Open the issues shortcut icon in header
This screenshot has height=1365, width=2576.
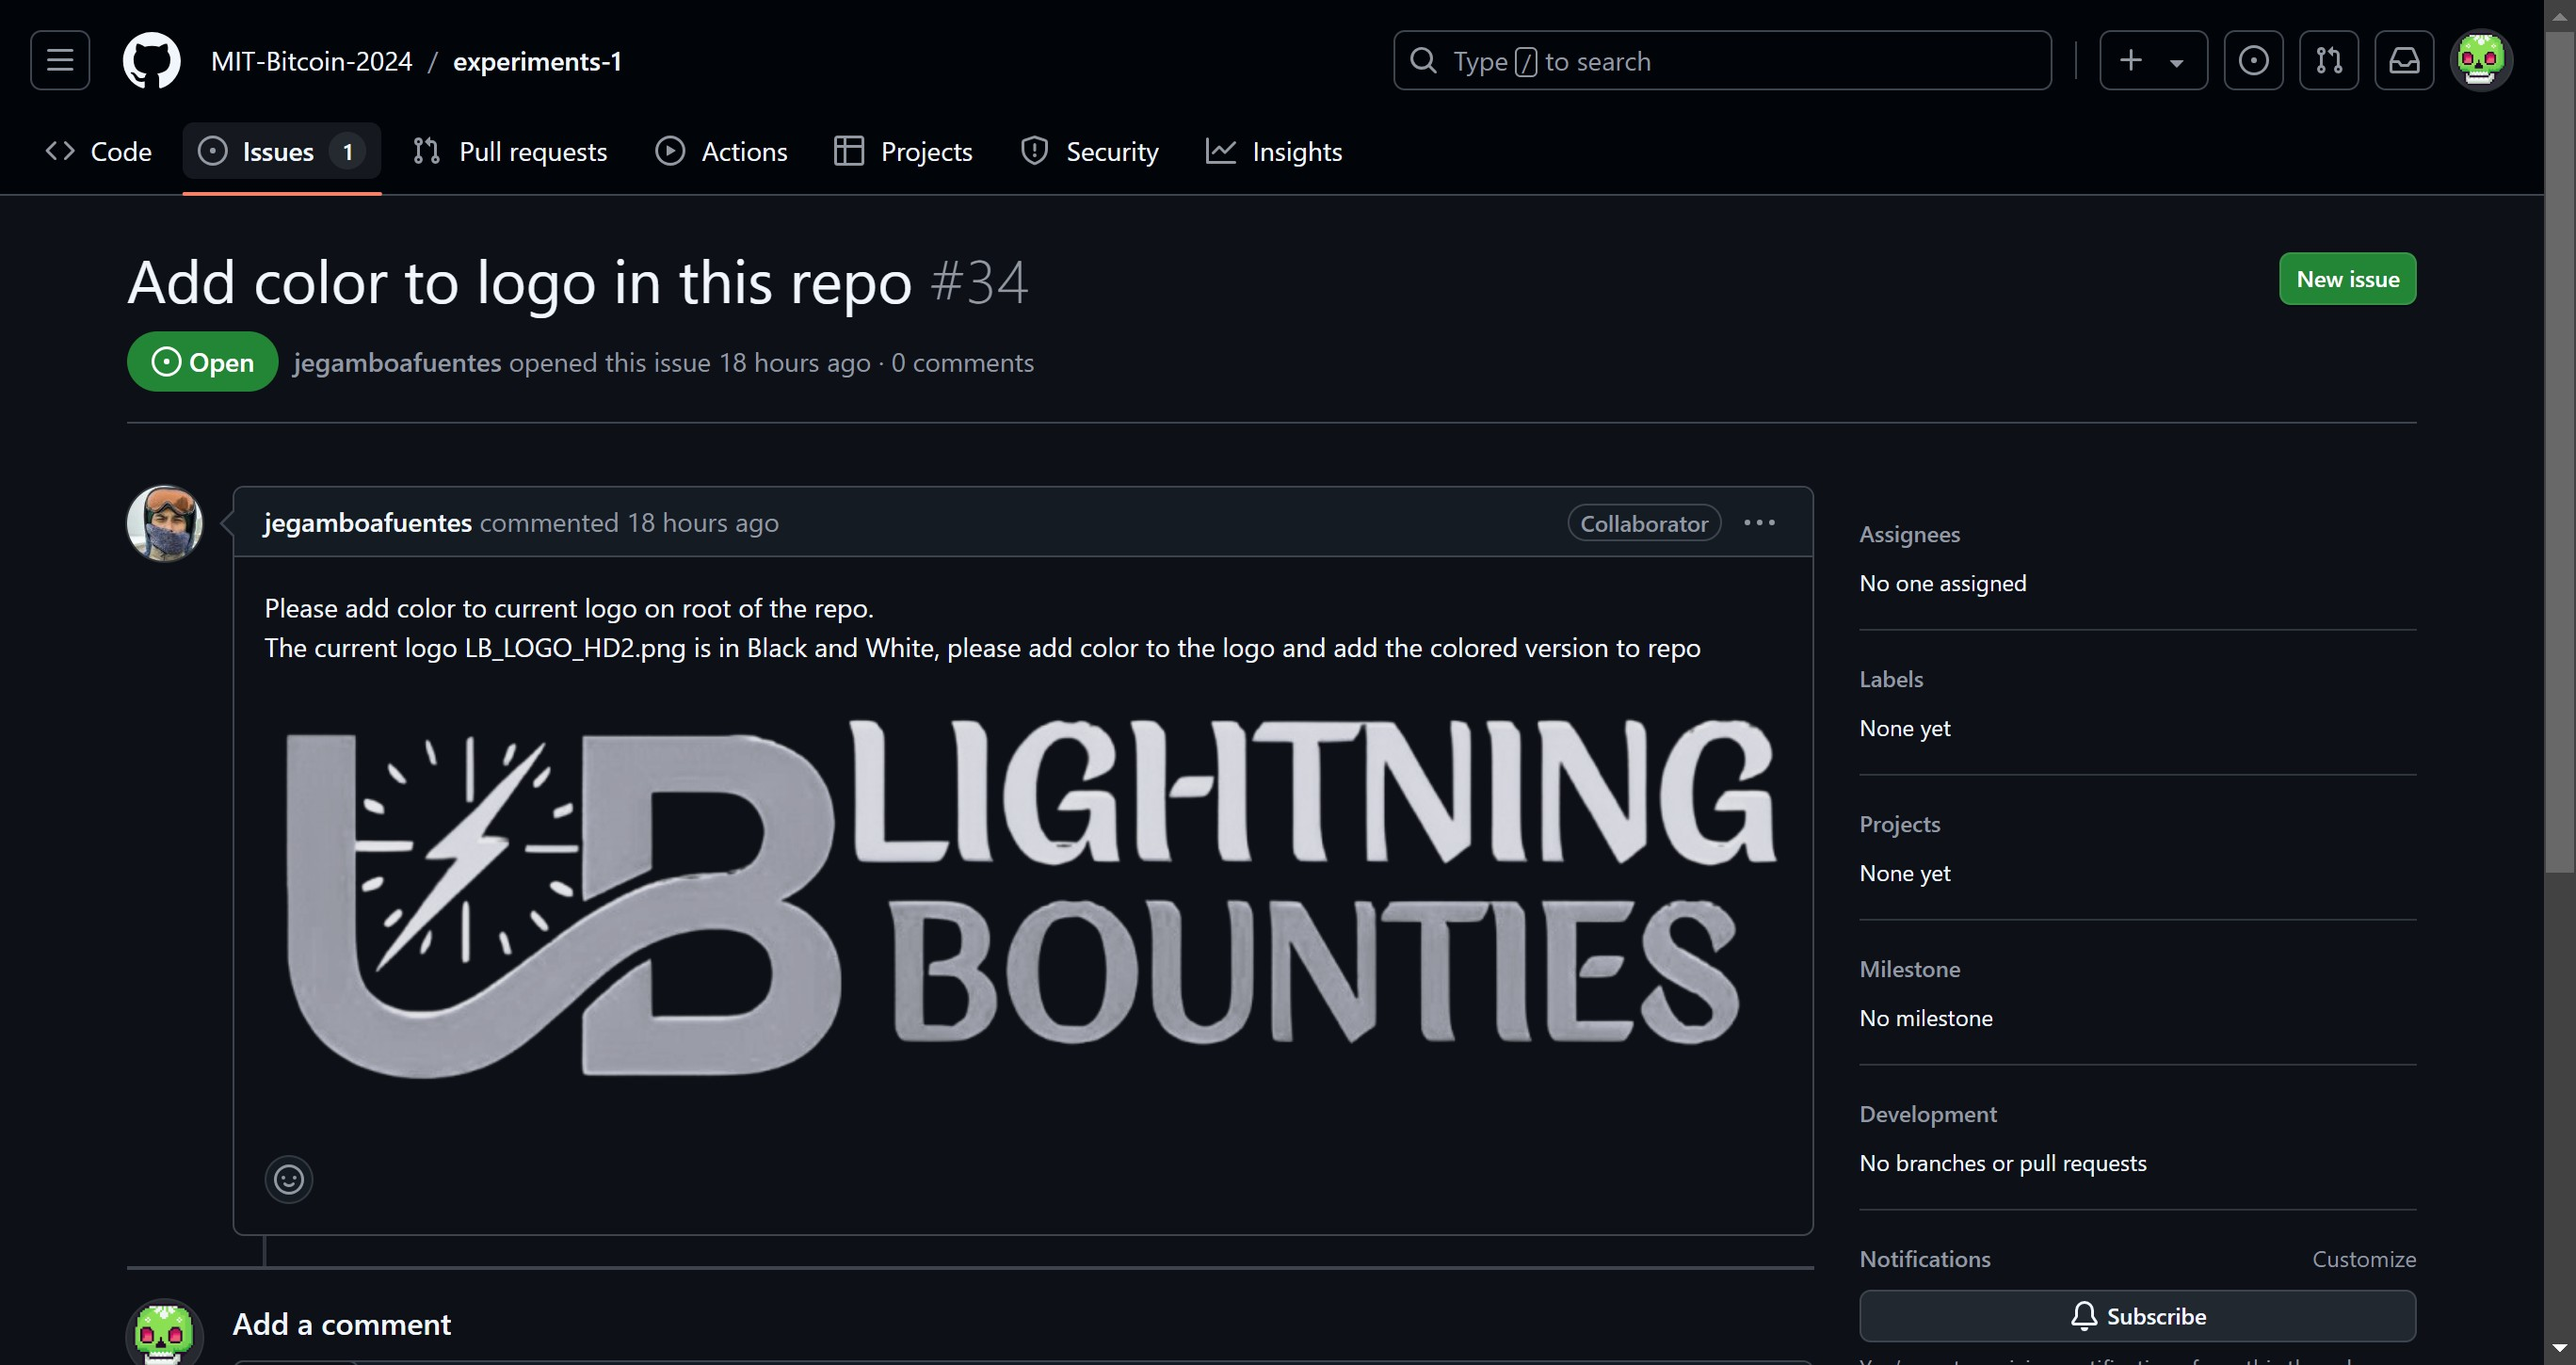2253,61
